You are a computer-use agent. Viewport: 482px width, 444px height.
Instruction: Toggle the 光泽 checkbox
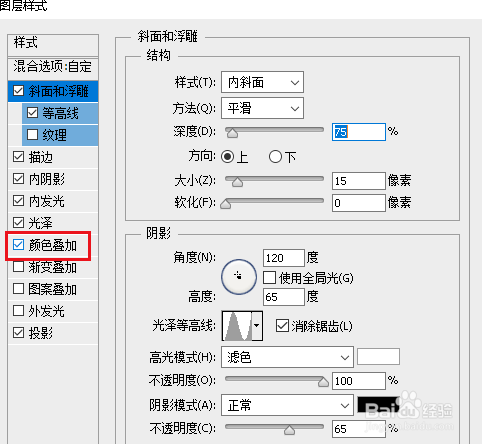(x=18, y=223)
